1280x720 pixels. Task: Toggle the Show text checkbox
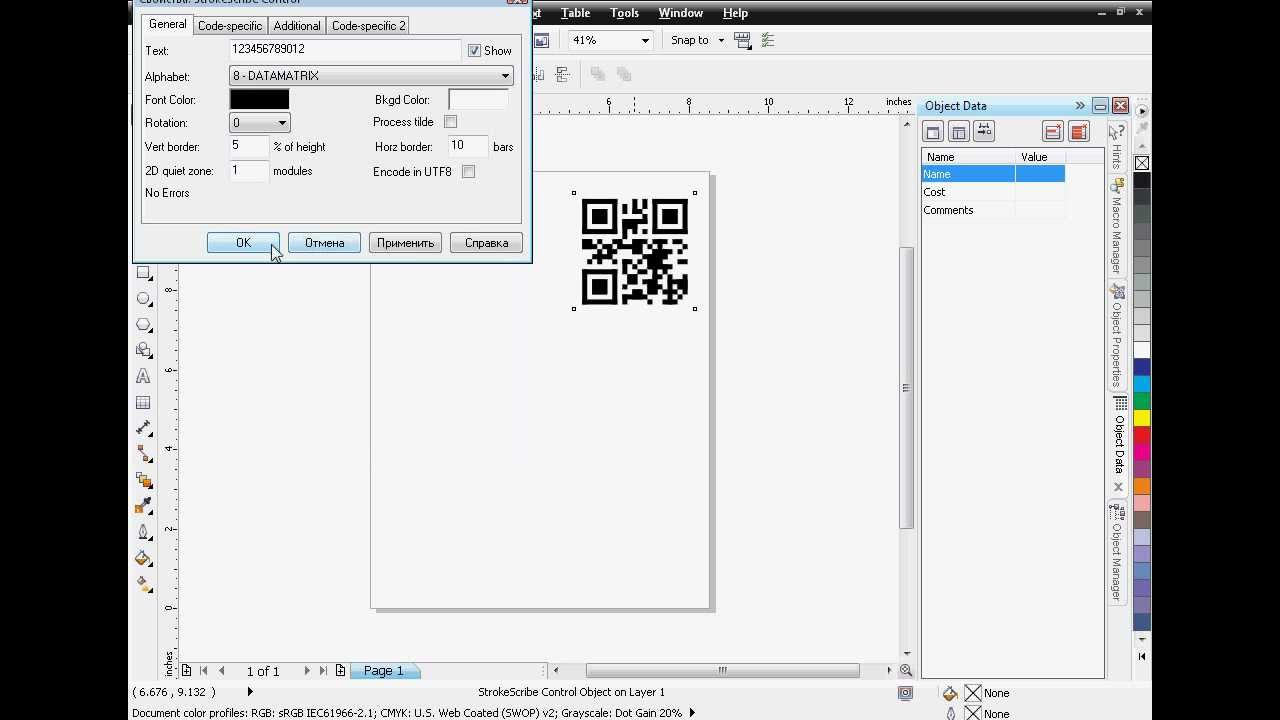tap(474, 50)
